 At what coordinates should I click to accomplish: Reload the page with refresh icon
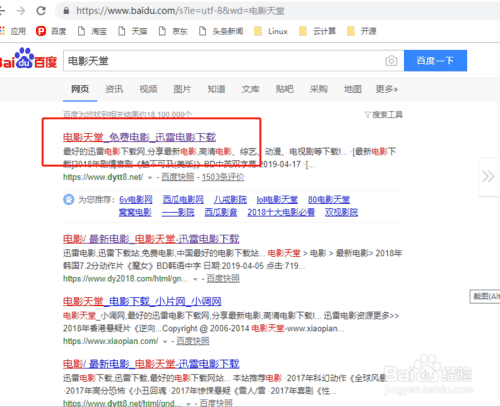point(41,11)
